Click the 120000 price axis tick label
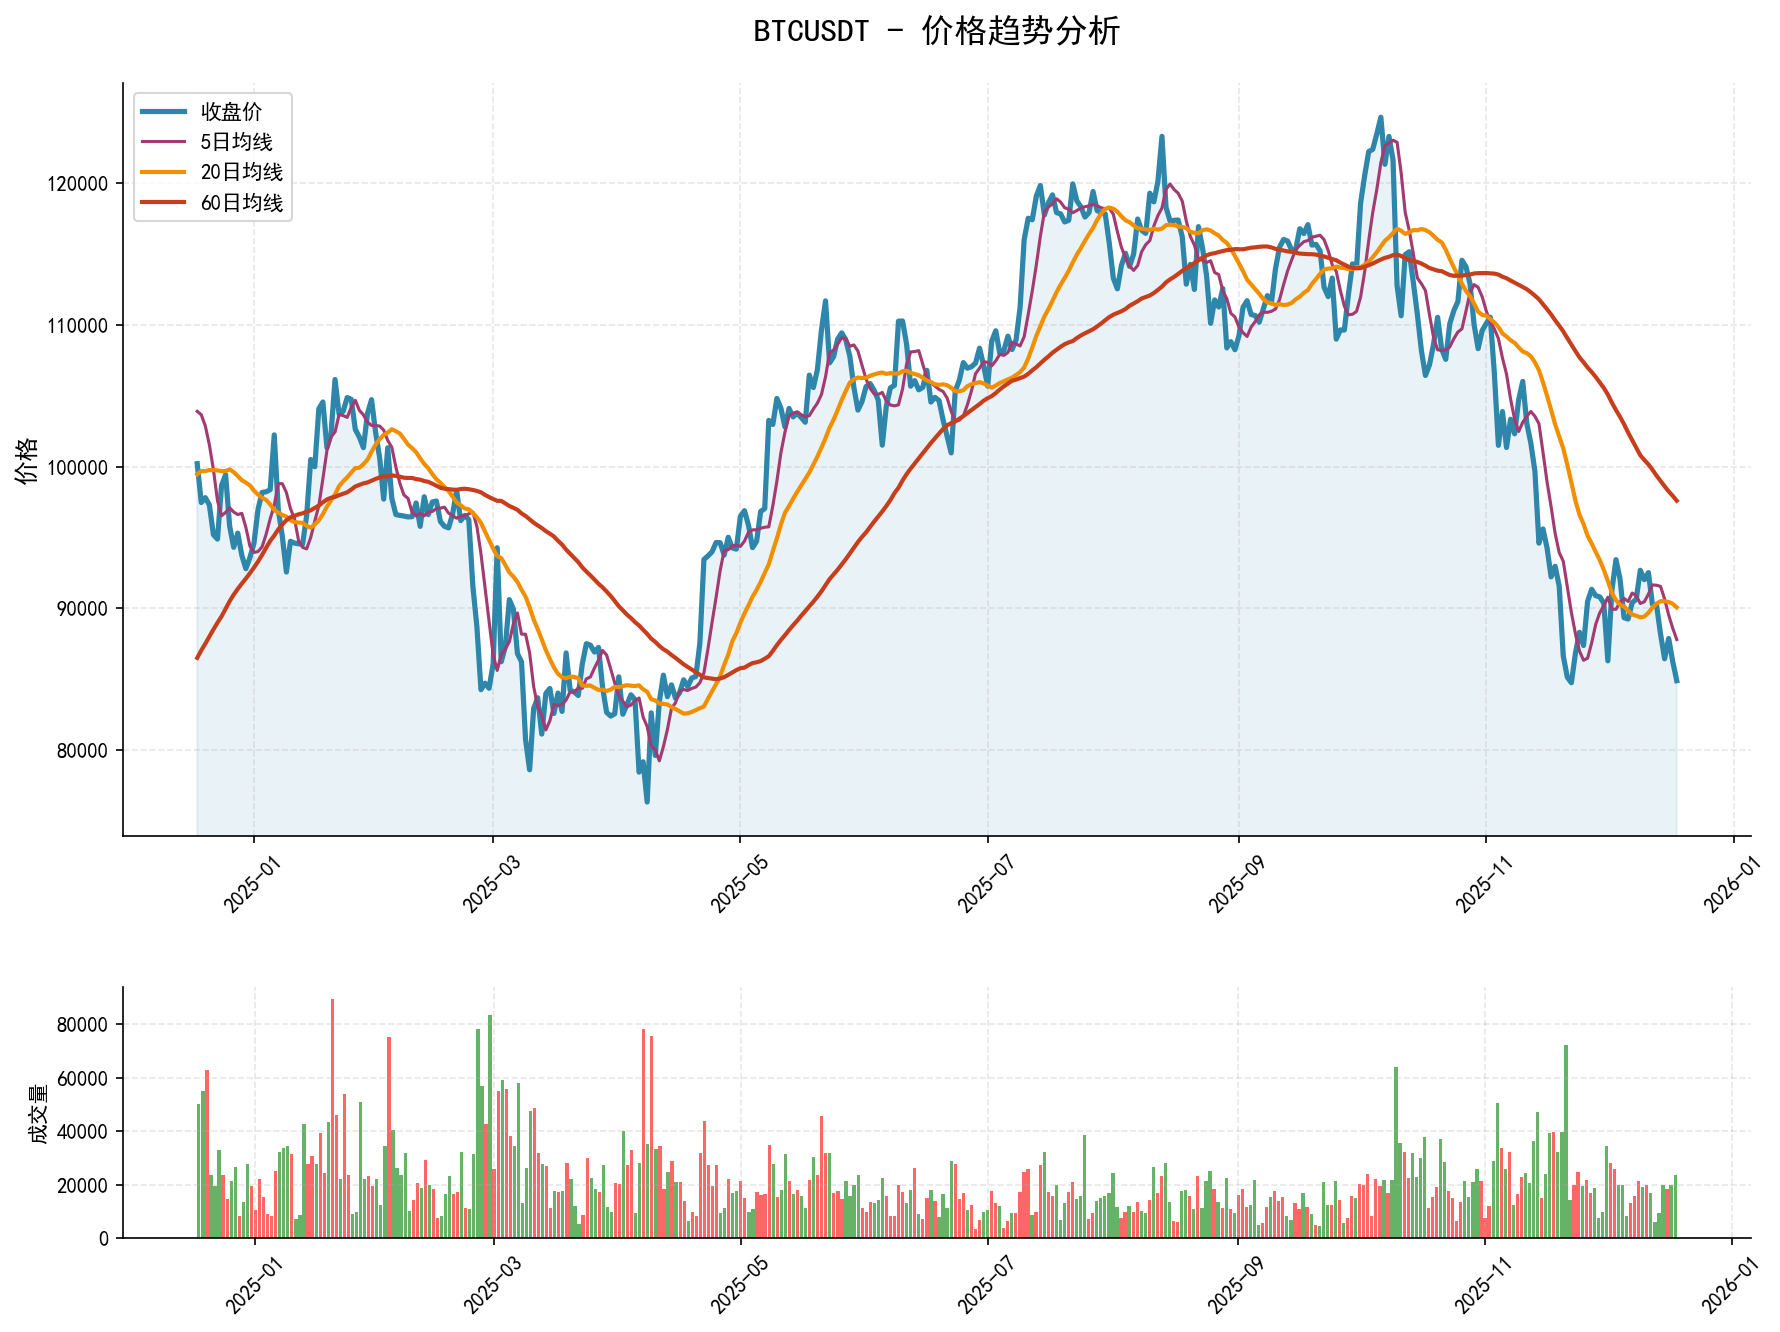This screenshot has height=1332, width=1780. [79, 185]
